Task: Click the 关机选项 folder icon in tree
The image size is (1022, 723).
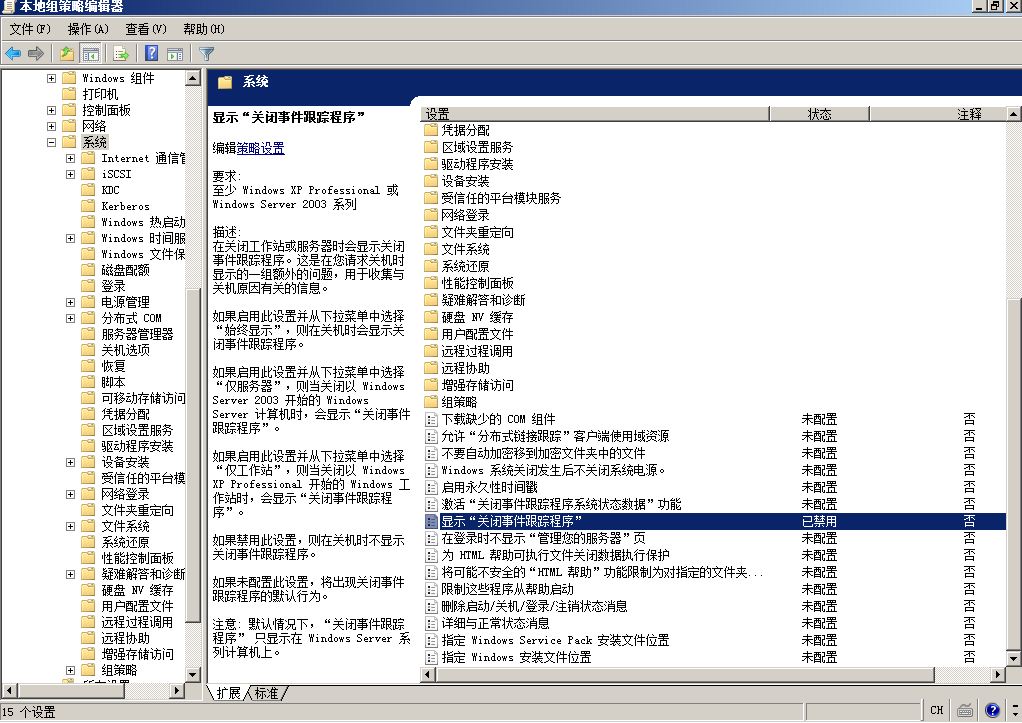Action: 88,350
